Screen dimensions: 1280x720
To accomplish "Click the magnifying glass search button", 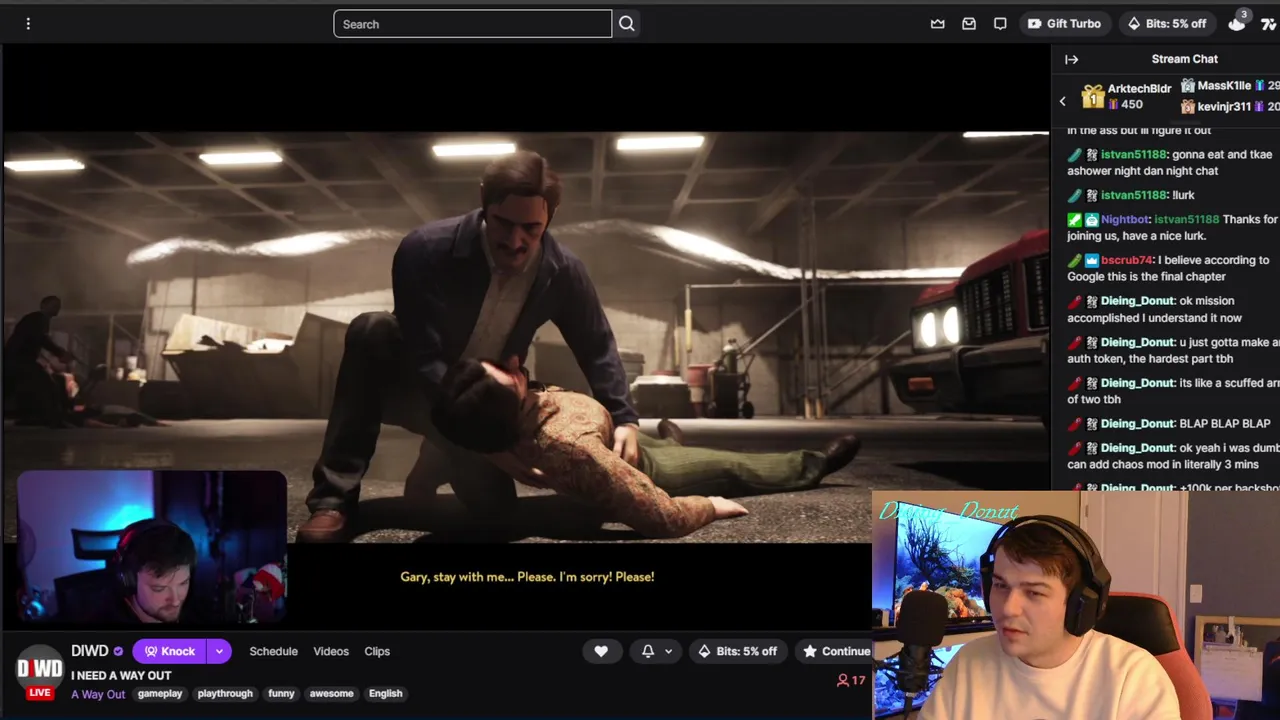I will click(x=627, y=24).
